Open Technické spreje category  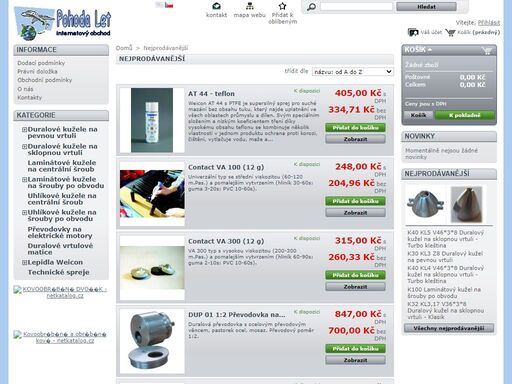point(59,272)
